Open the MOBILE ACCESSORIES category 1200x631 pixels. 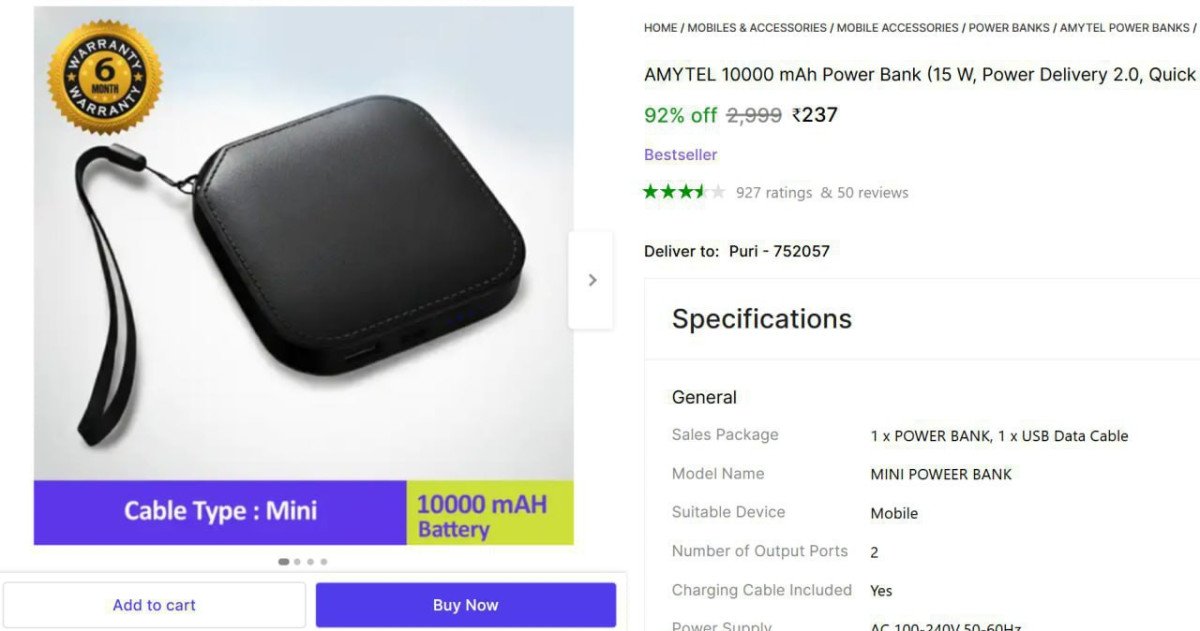tap(896, 27)
